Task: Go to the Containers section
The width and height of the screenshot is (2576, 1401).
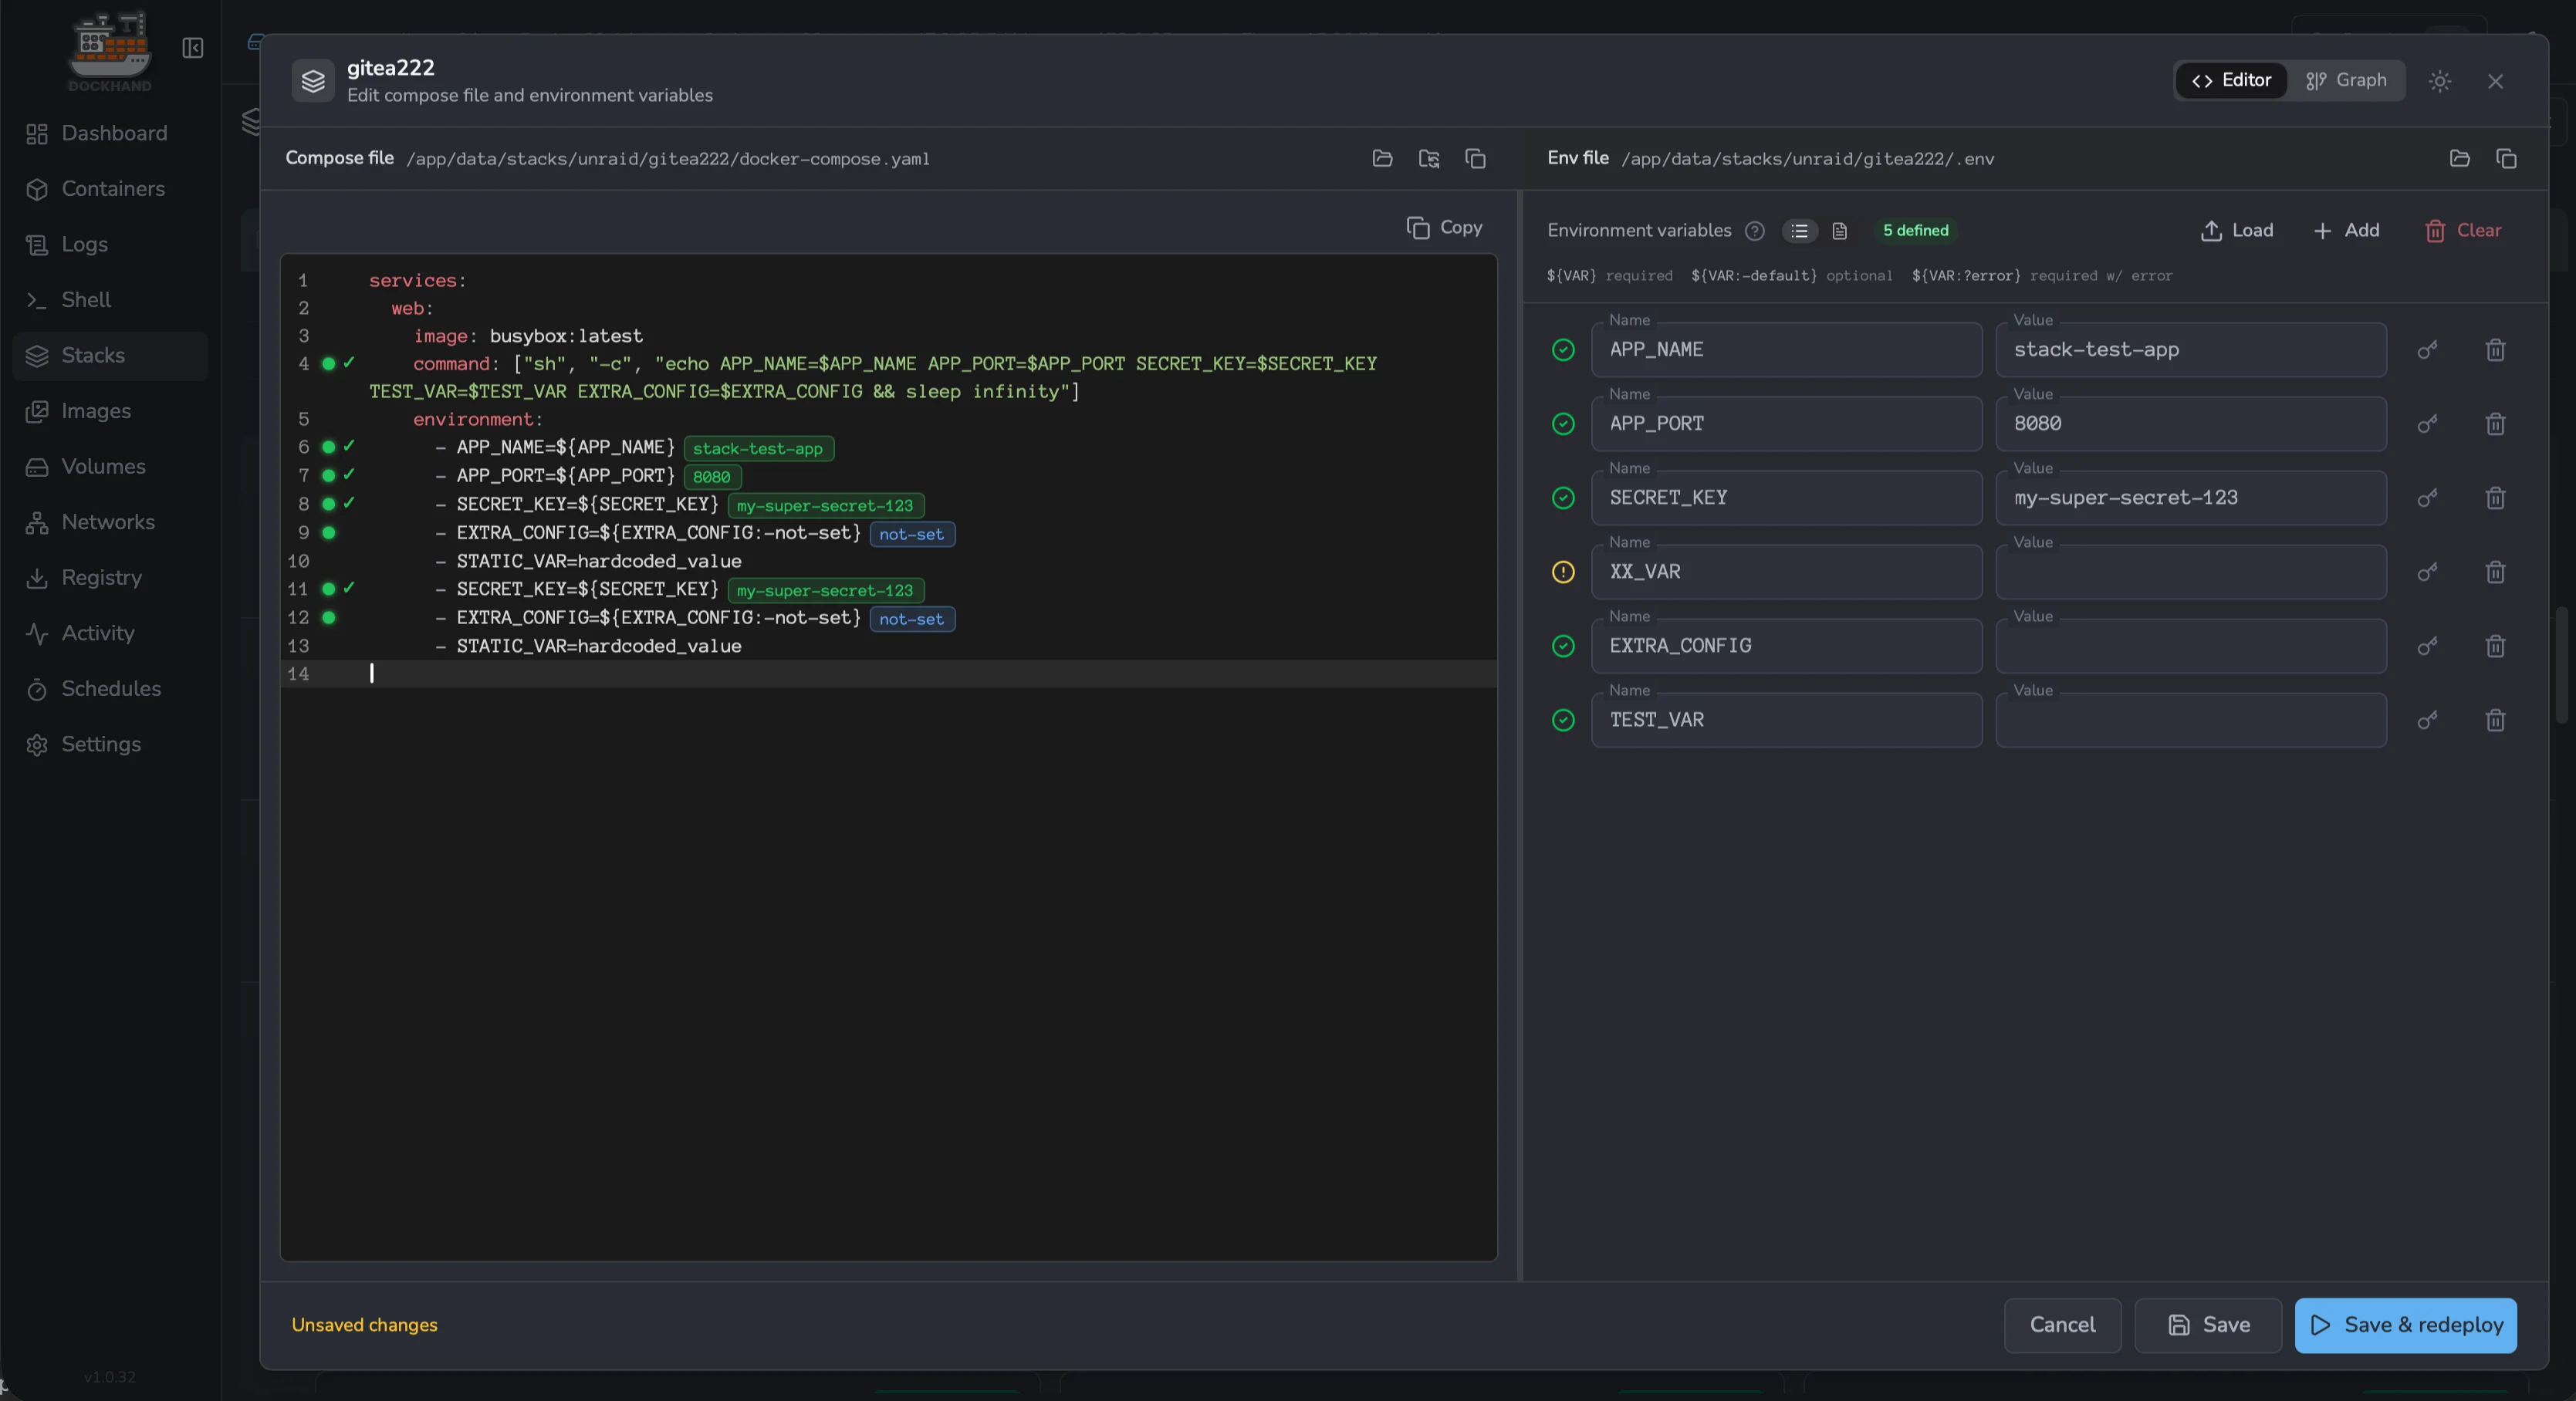Action: point(110,189)
